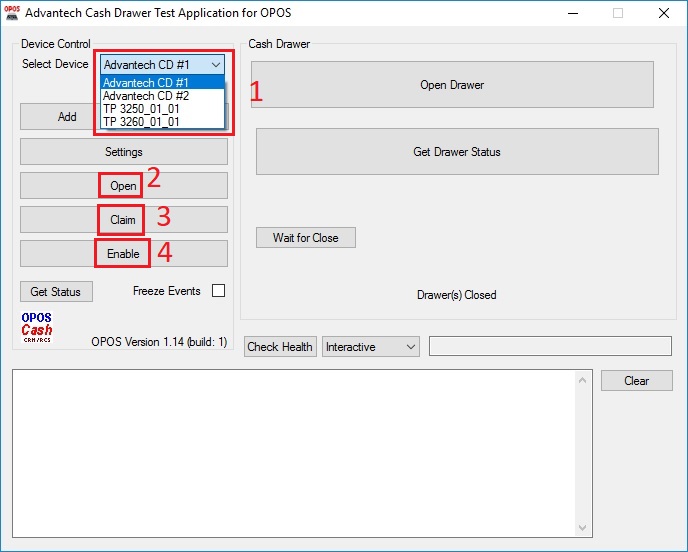Screen dimensions: 688x552
Task: Run Check Health button
Action: click(x=280, y=347)
